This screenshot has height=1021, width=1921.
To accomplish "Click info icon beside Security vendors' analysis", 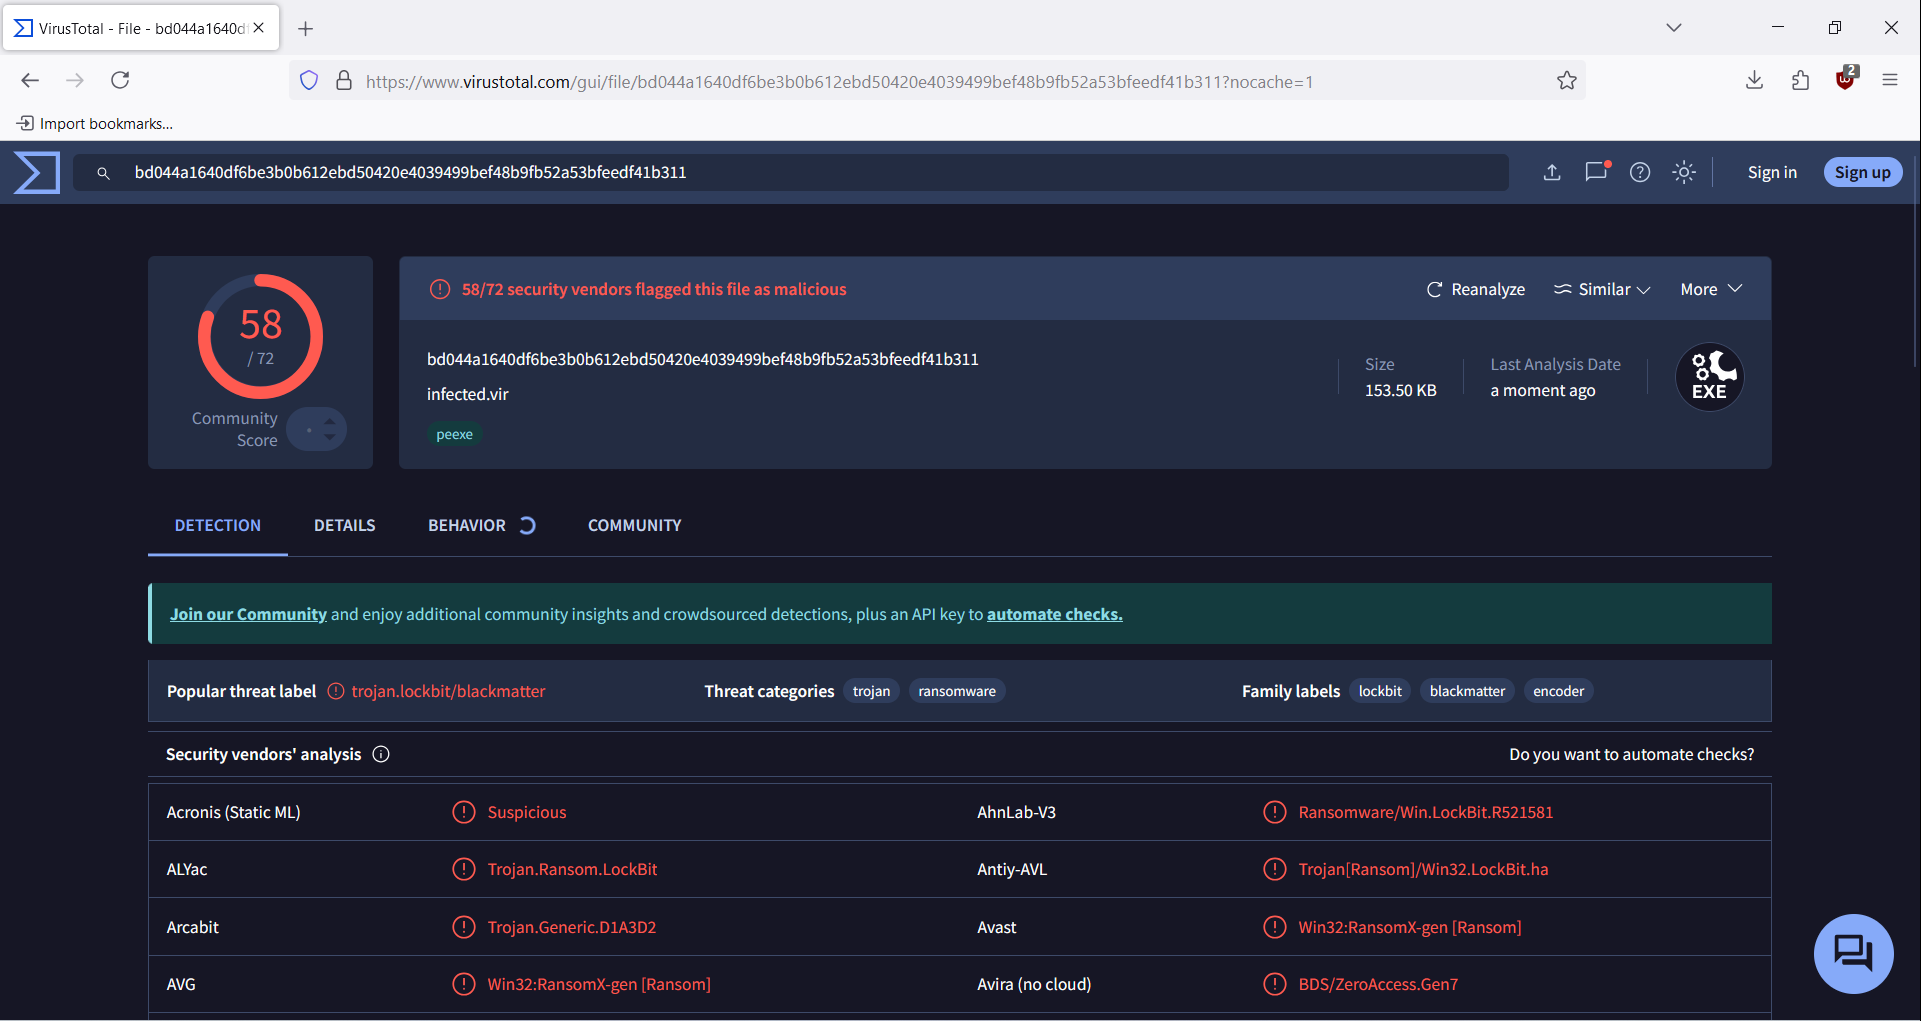I will pos(381,754).
